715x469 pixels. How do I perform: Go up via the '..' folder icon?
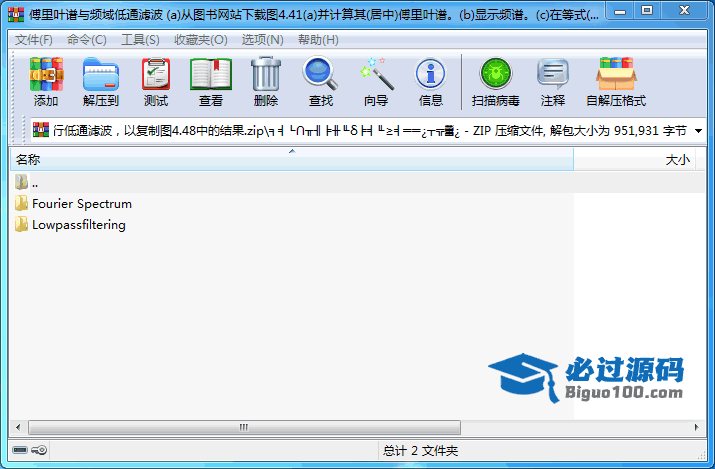21,182
